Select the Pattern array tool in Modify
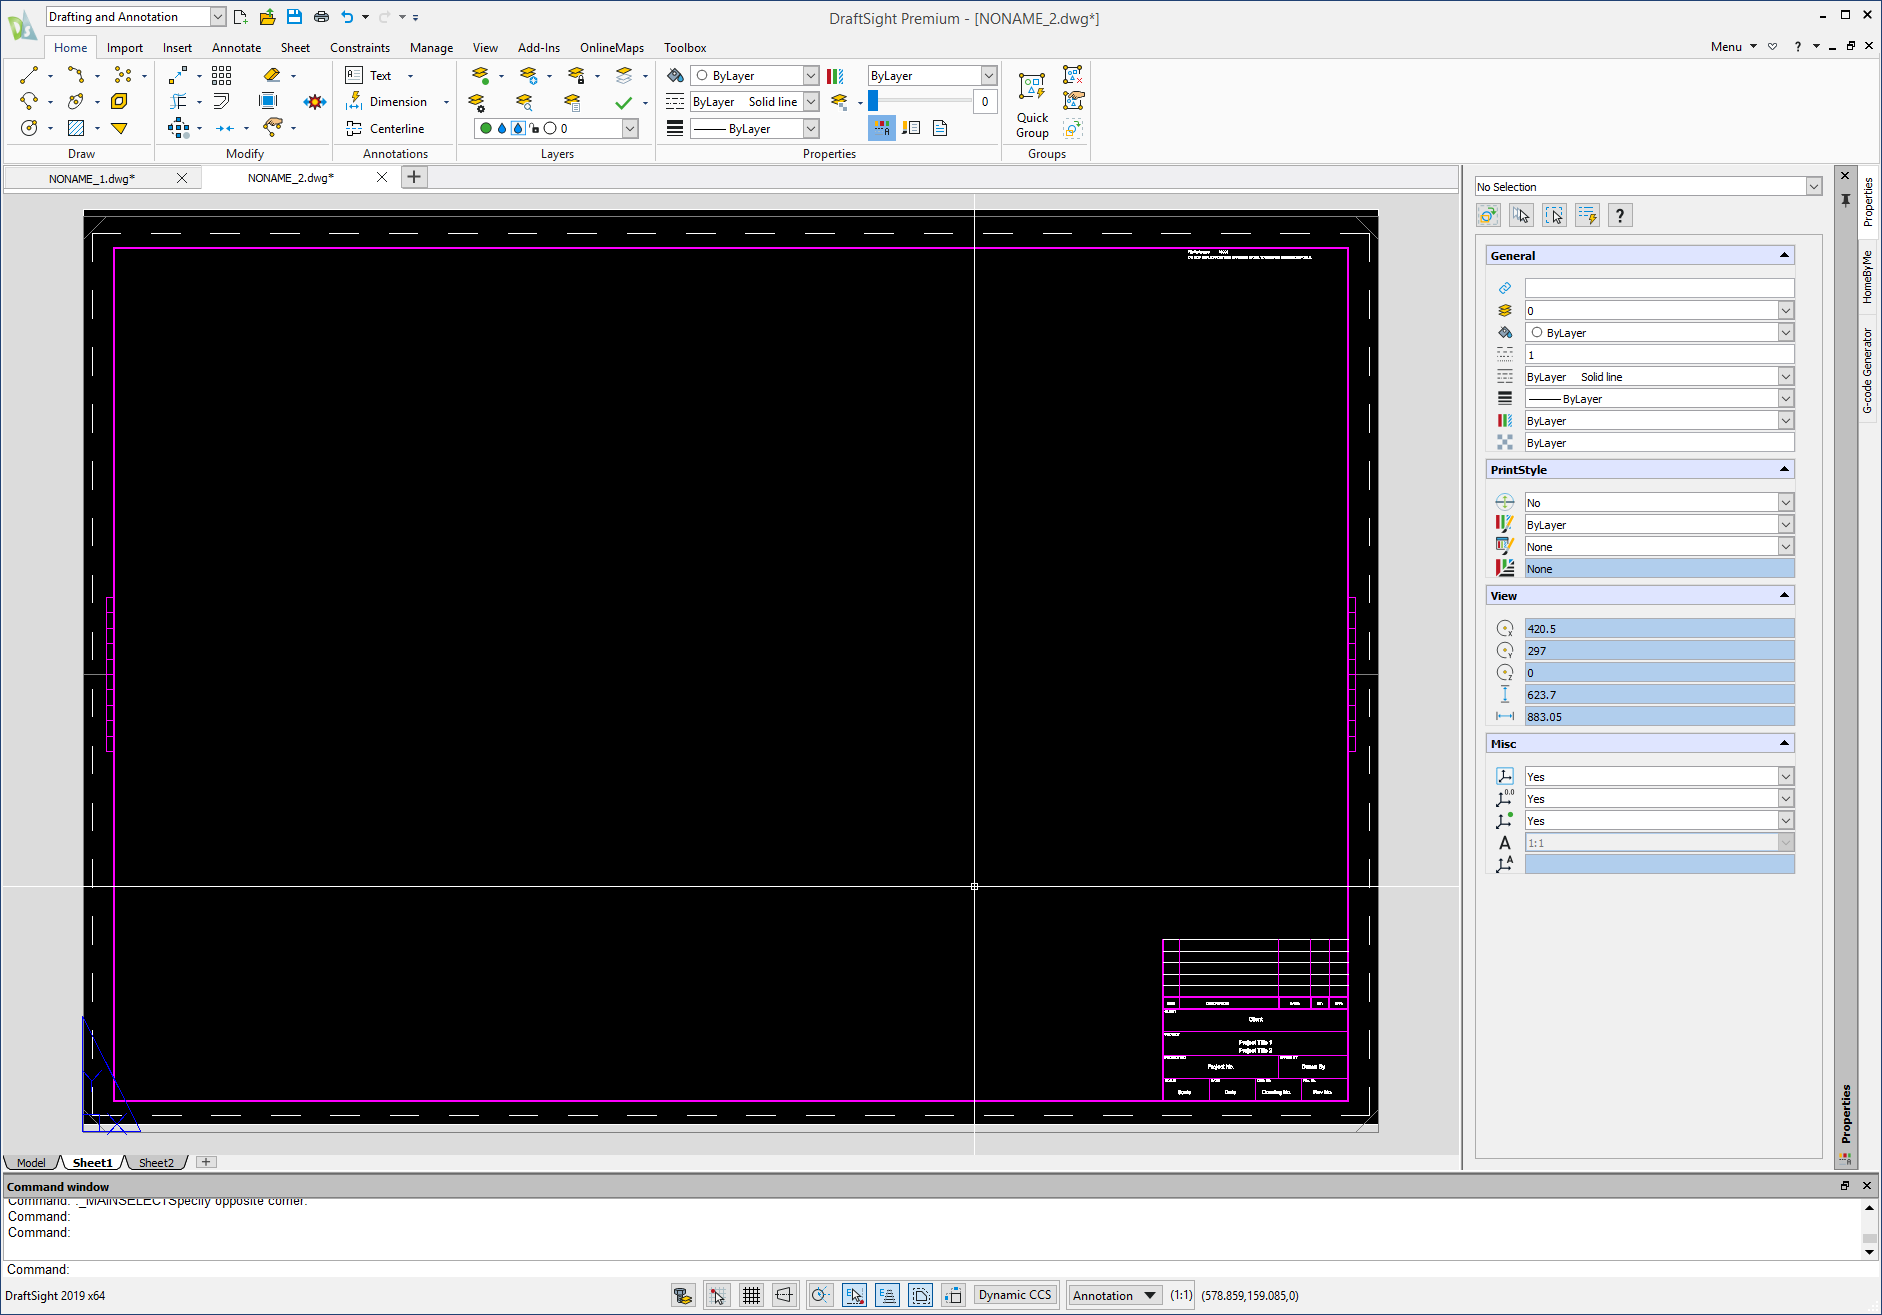The height and width of the screenshot is (1315, 1882). click(222, 75)
